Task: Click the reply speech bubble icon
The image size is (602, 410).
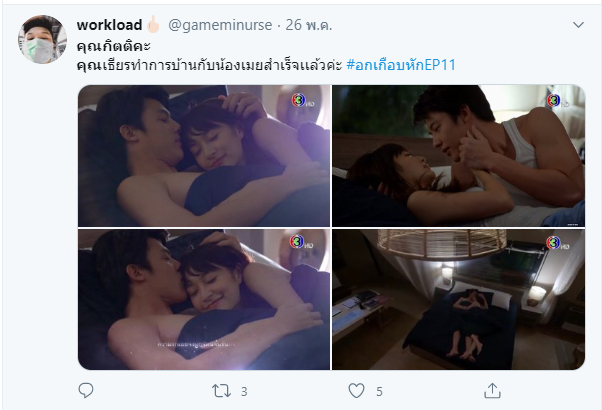Action: click(86, 391)
